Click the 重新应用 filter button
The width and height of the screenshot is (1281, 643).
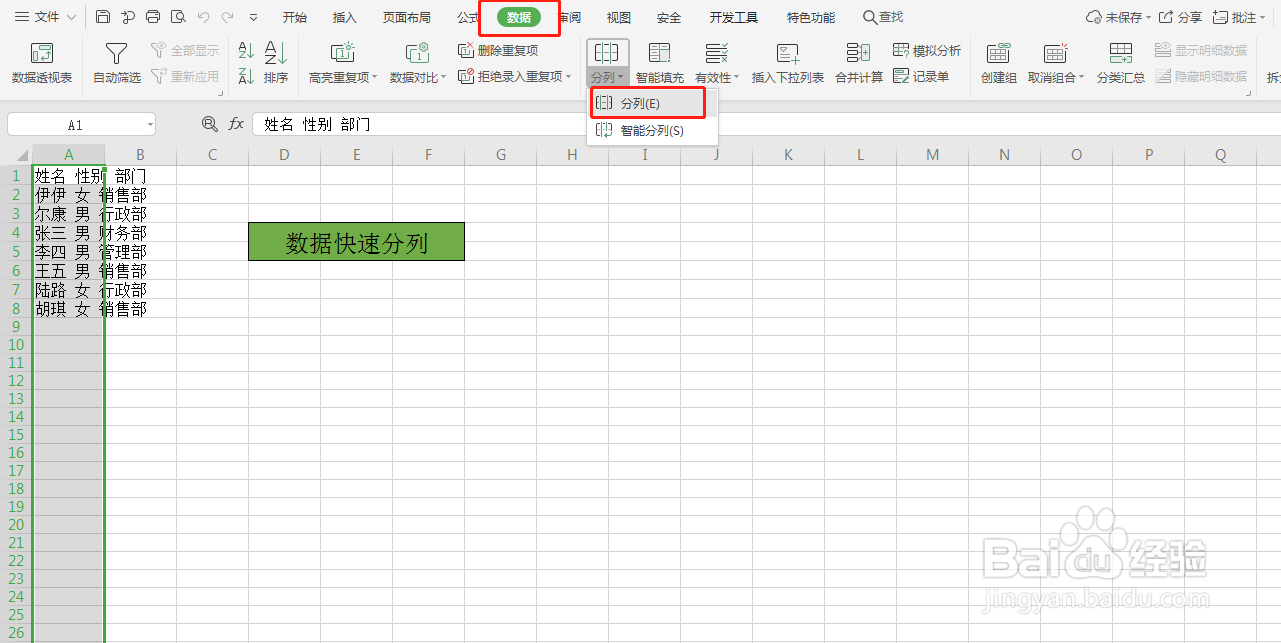tap(185, 76)
